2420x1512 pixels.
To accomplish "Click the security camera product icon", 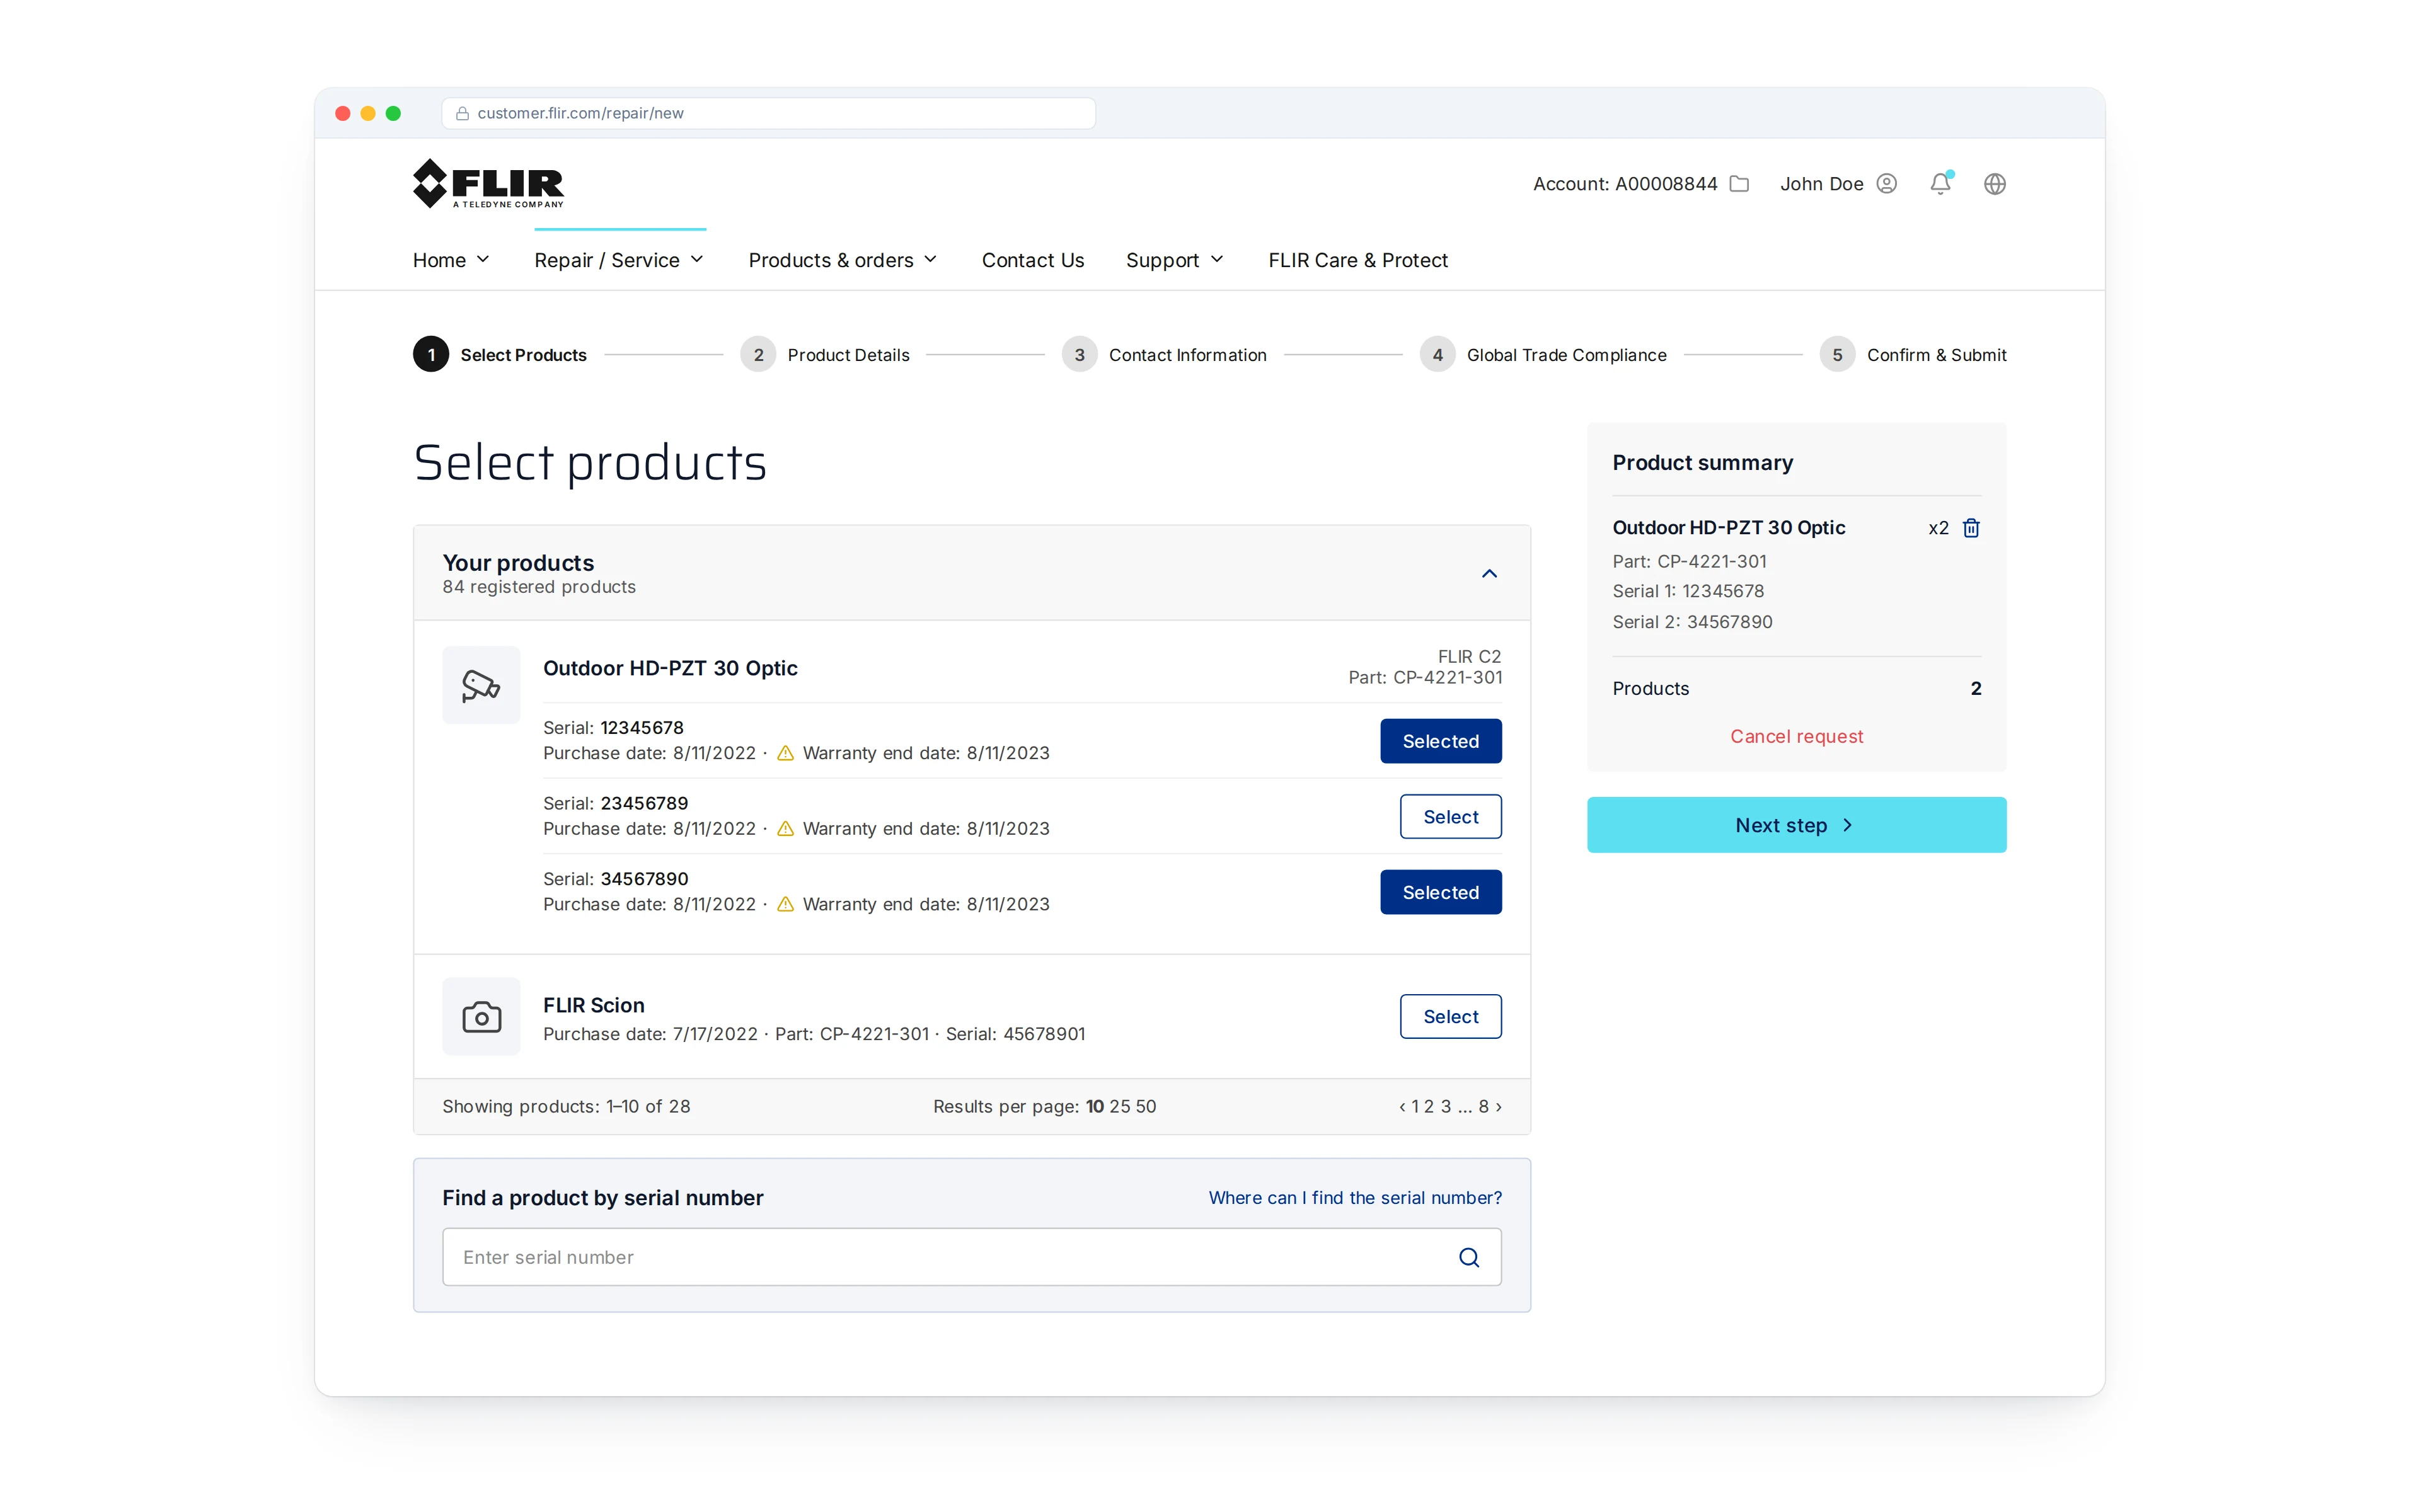I will (x=481, y=685).
